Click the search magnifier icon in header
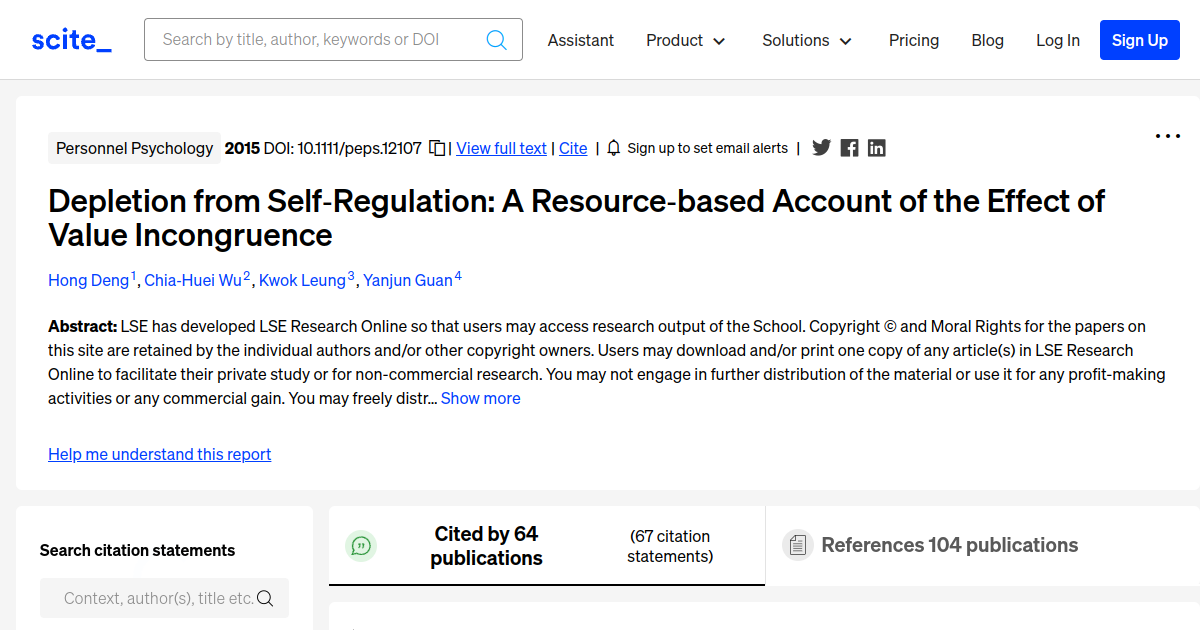Image resolution: width=1200 pixels, height=630 pixels. pos(496,40)
